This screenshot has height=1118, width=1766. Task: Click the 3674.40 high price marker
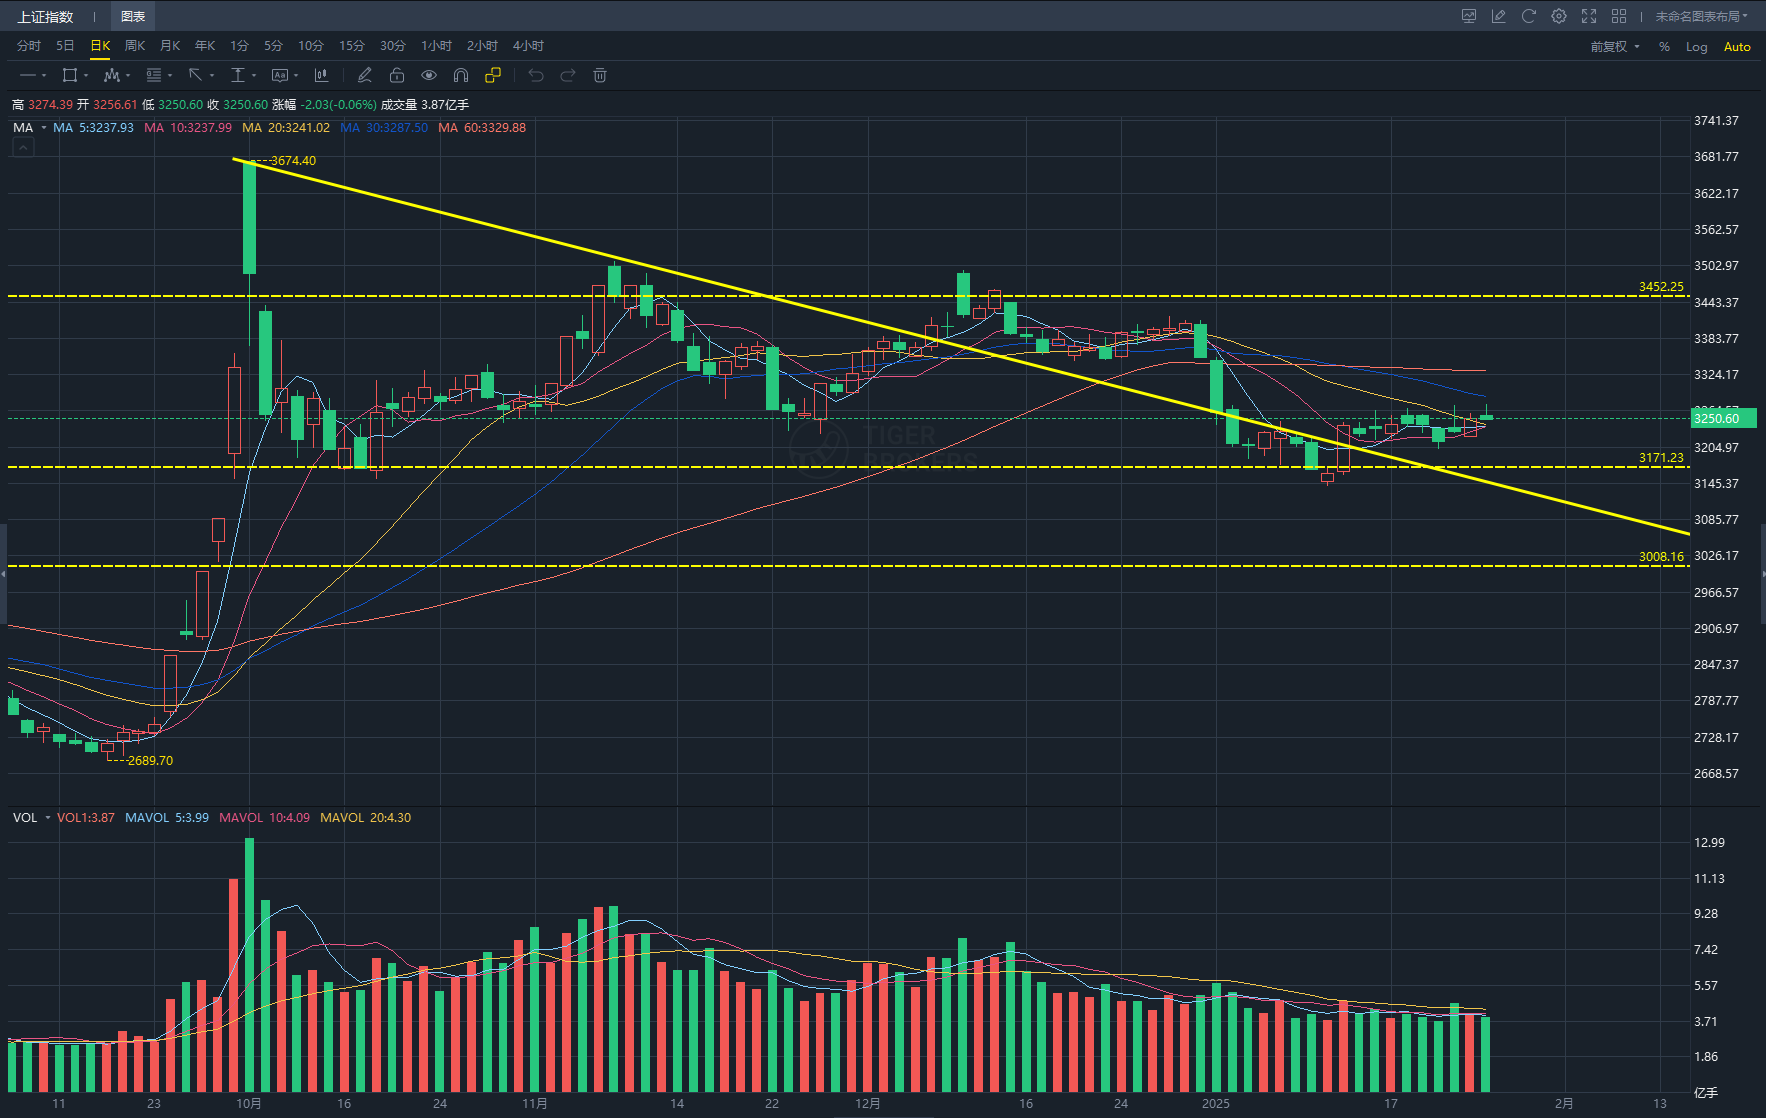click(293, 161)
